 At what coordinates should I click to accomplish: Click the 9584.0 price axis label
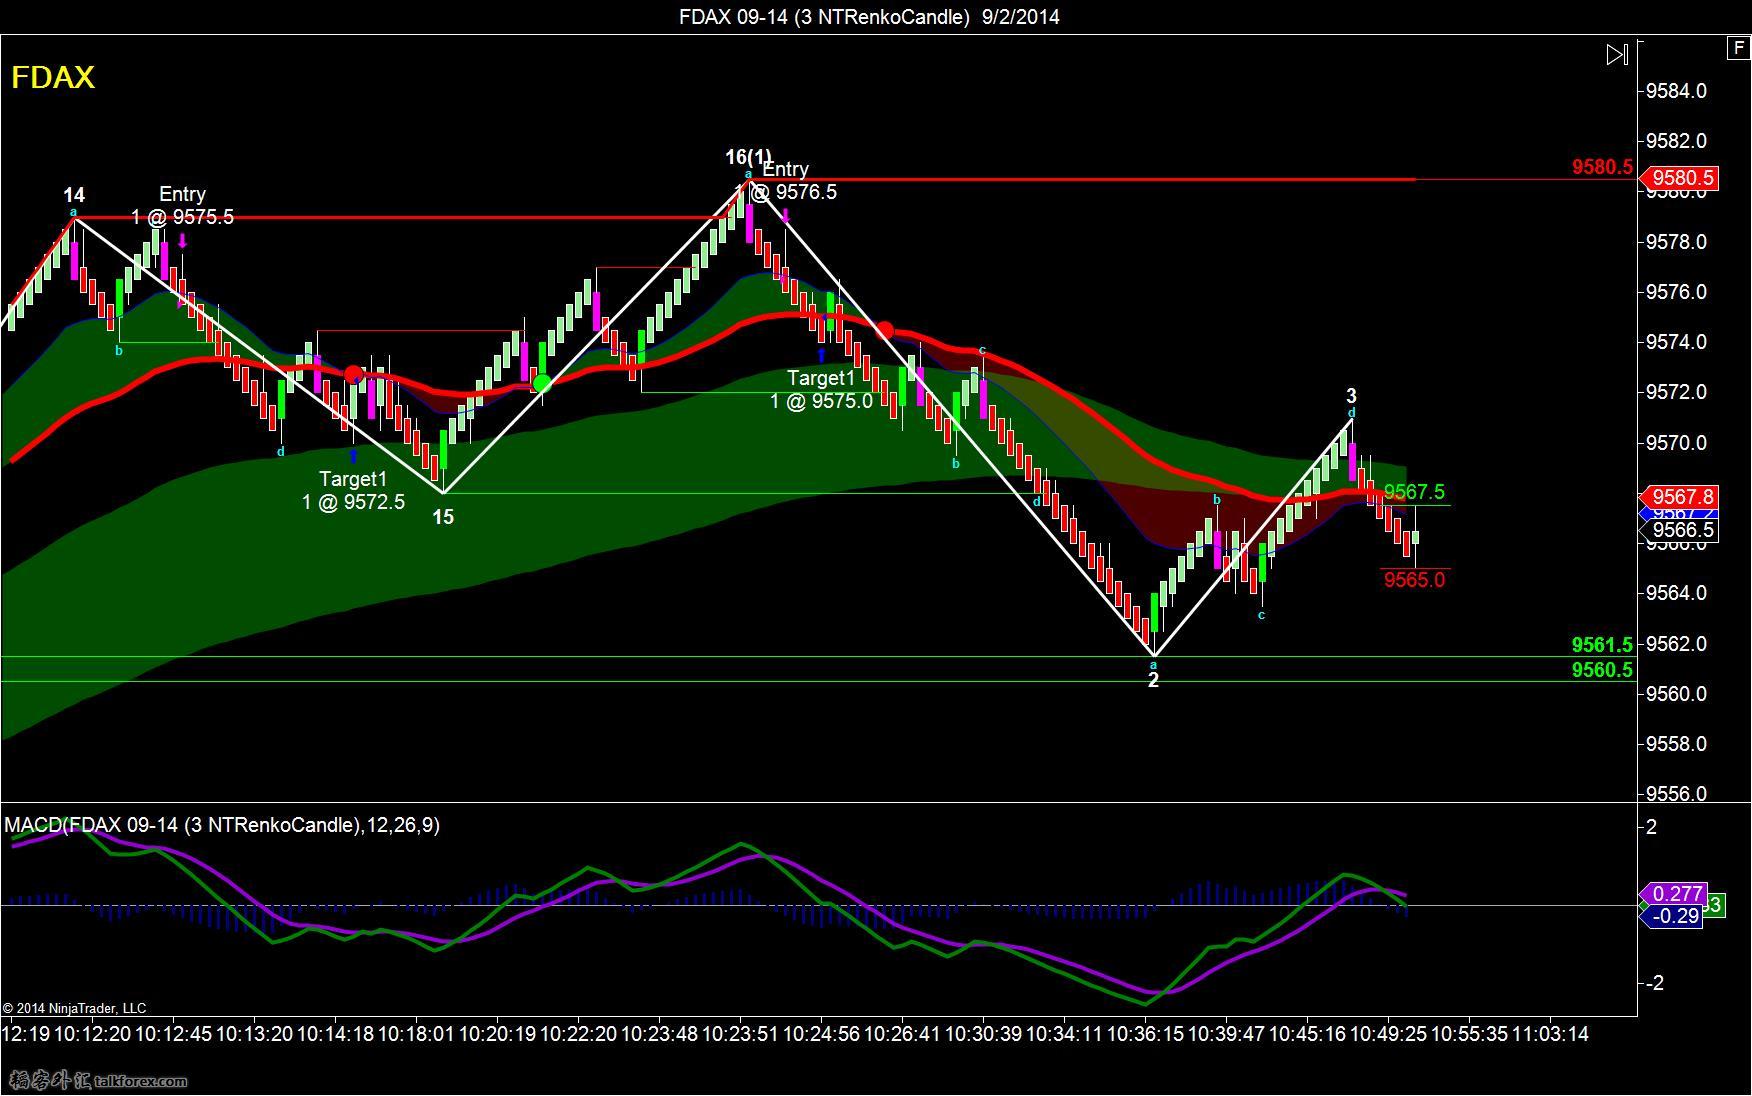1676,91
